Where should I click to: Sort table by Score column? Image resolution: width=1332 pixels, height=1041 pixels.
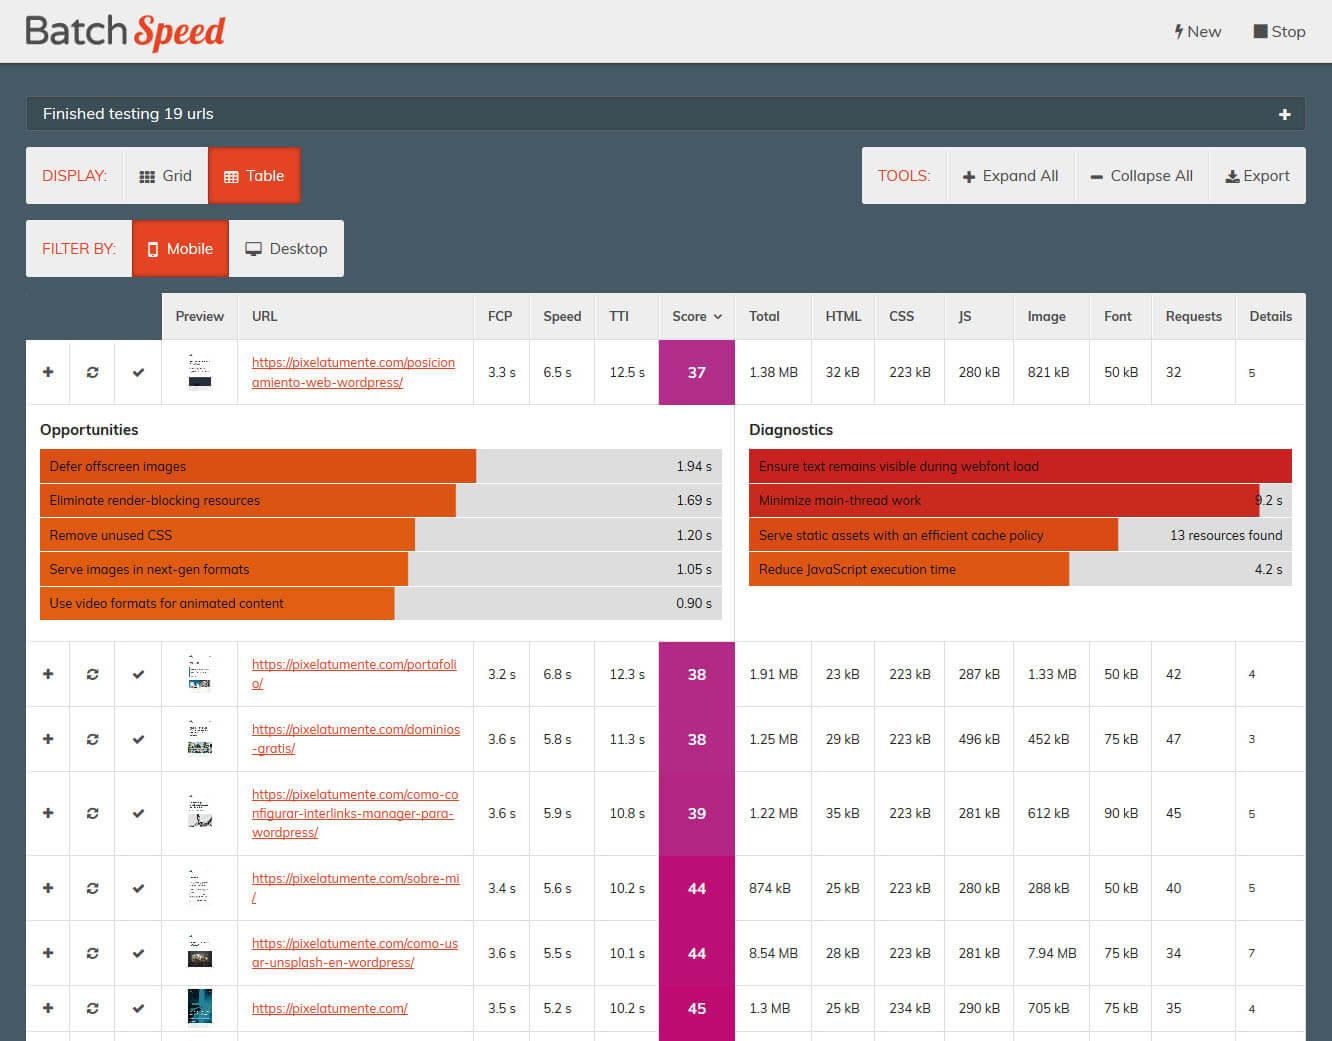(x=697, y=316)
